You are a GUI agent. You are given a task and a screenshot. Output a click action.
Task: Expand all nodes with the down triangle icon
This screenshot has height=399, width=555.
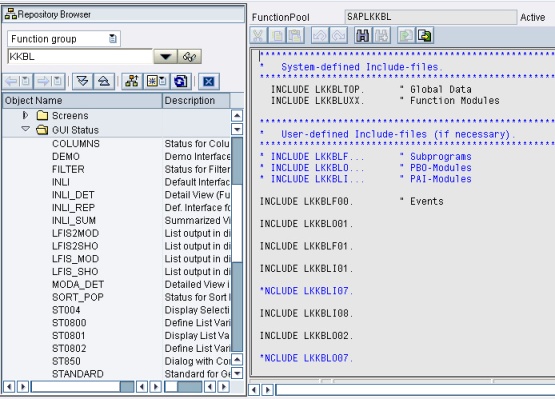pyautogui.click(x=83, y=81)
